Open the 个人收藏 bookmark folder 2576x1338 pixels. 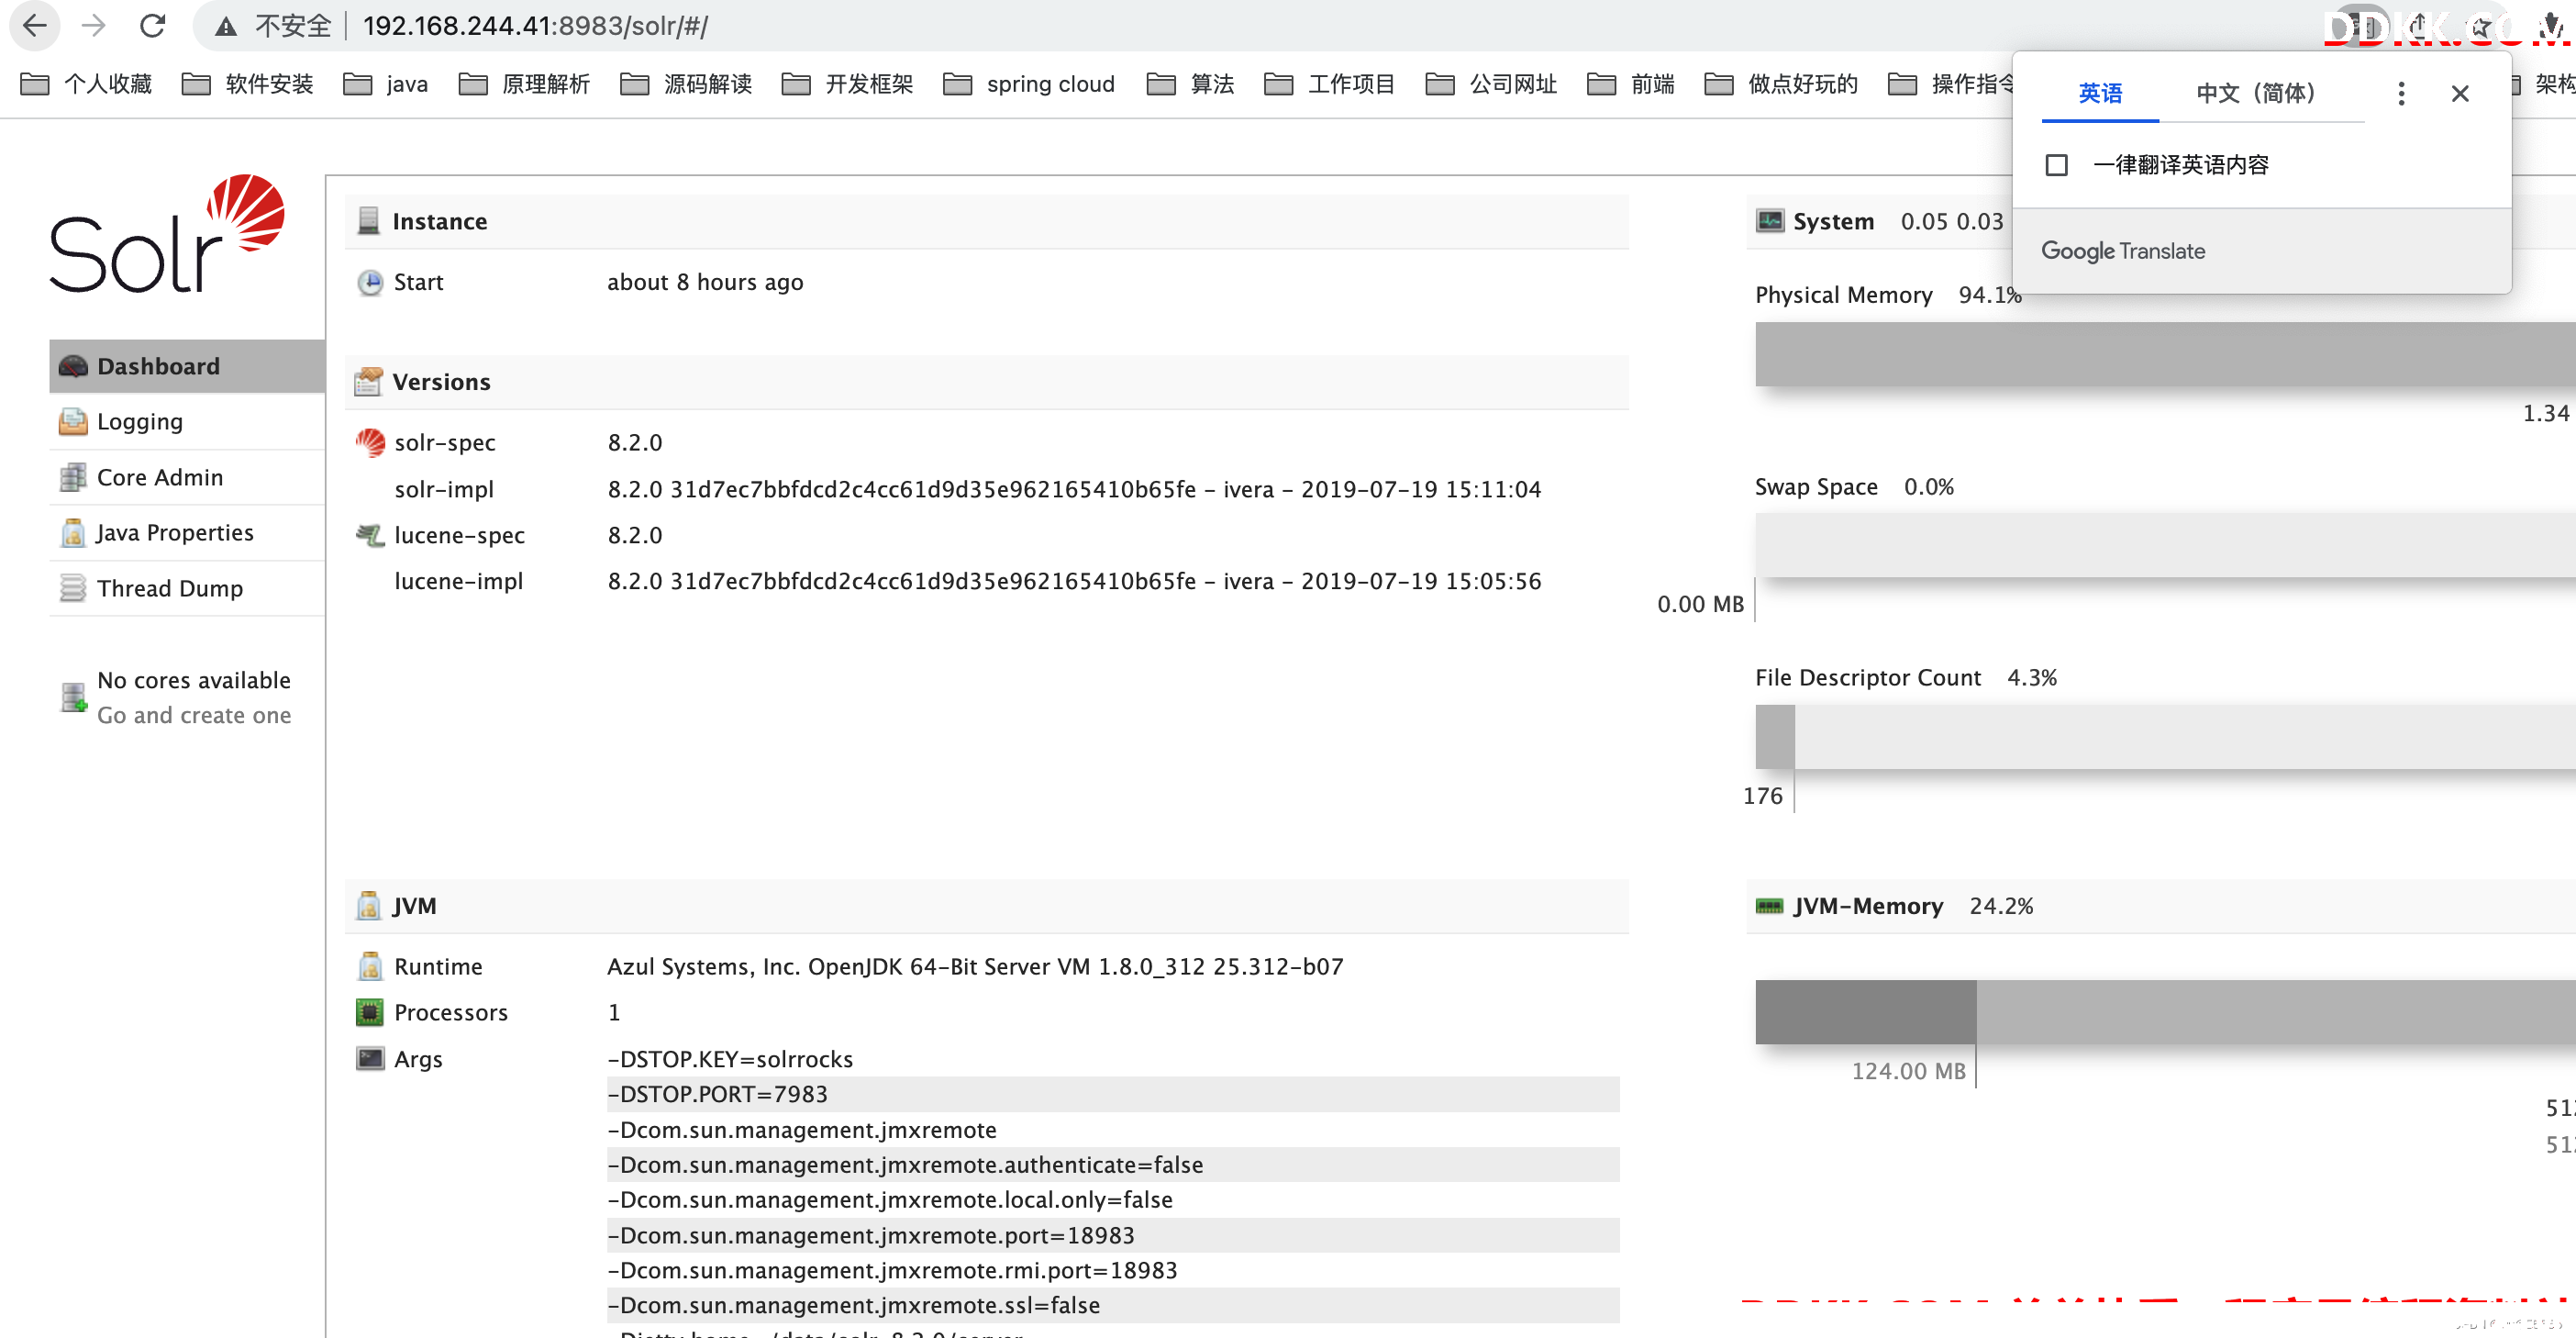[x=86, y=84]
